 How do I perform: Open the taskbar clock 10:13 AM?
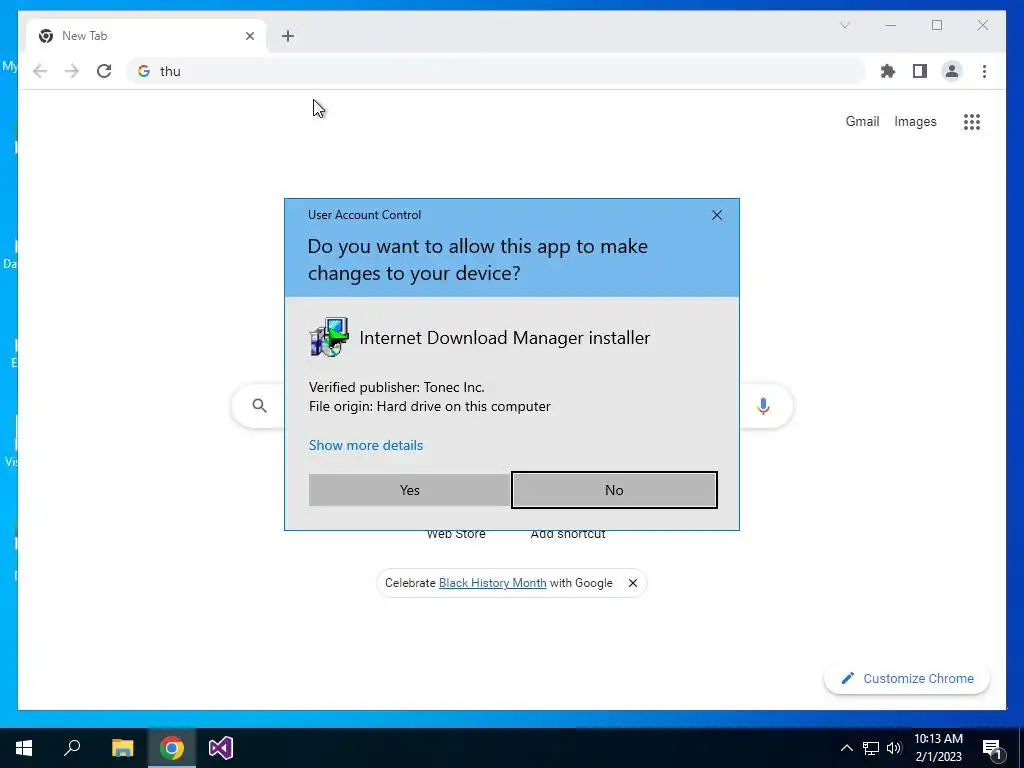point(938,748)
